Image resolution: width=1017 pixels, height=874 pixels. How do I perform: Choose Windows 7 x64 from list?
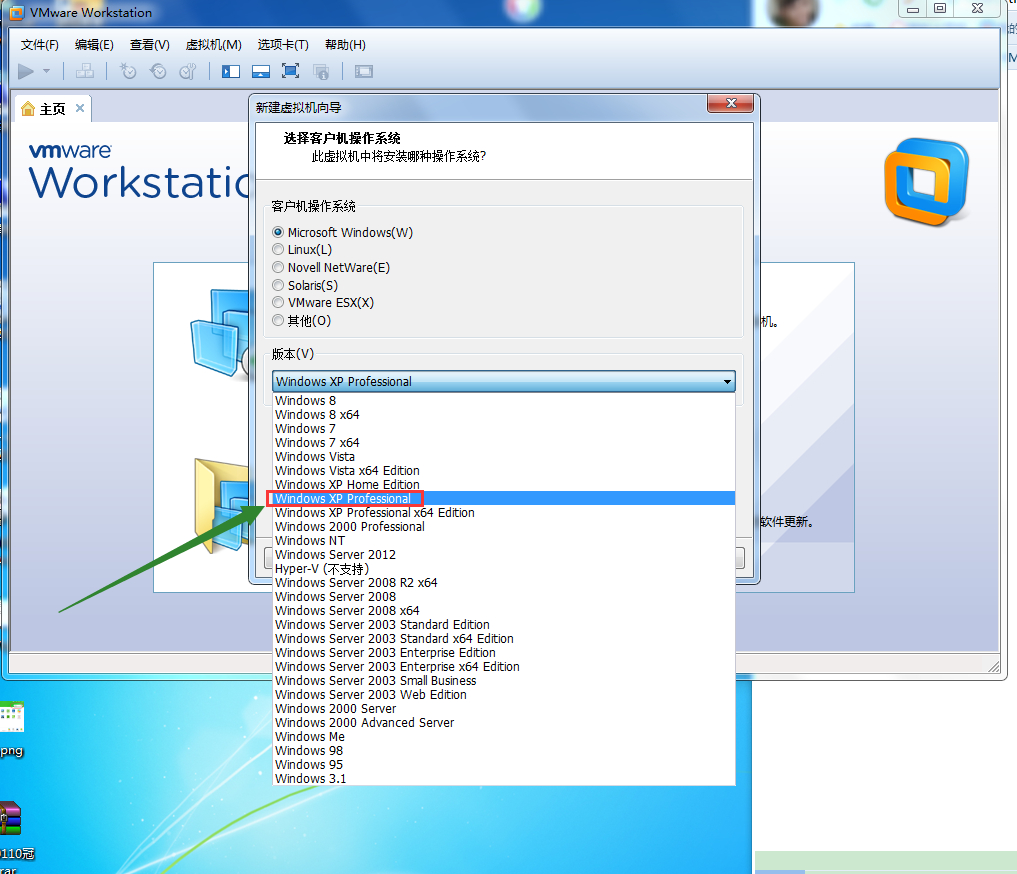pos(503,443)
